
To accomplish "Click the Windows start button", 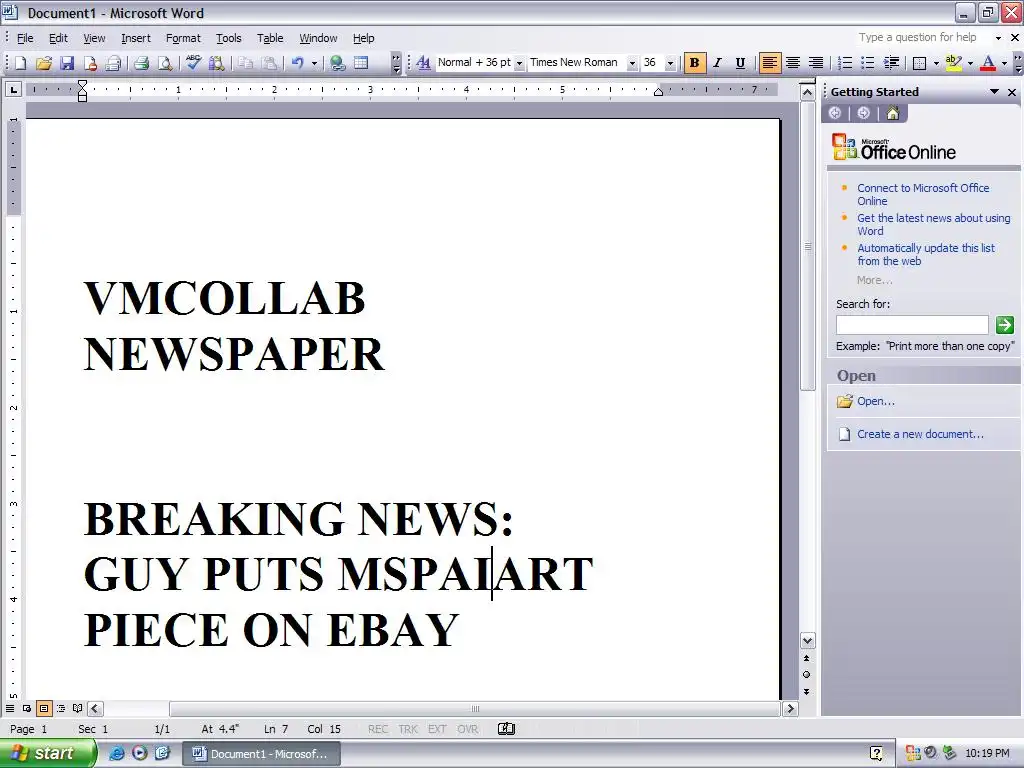I will [x=47, y=753].
